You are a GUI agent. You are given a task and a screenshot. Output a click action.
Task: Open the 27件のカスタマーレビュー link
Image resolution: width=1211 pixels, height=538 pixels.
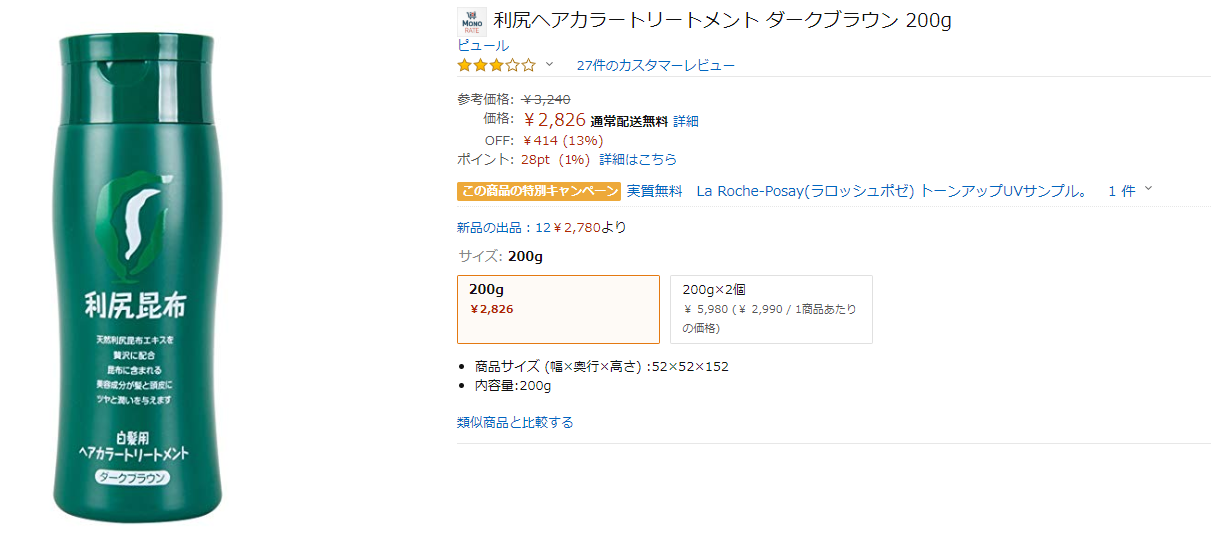click(x=655, y=66)
